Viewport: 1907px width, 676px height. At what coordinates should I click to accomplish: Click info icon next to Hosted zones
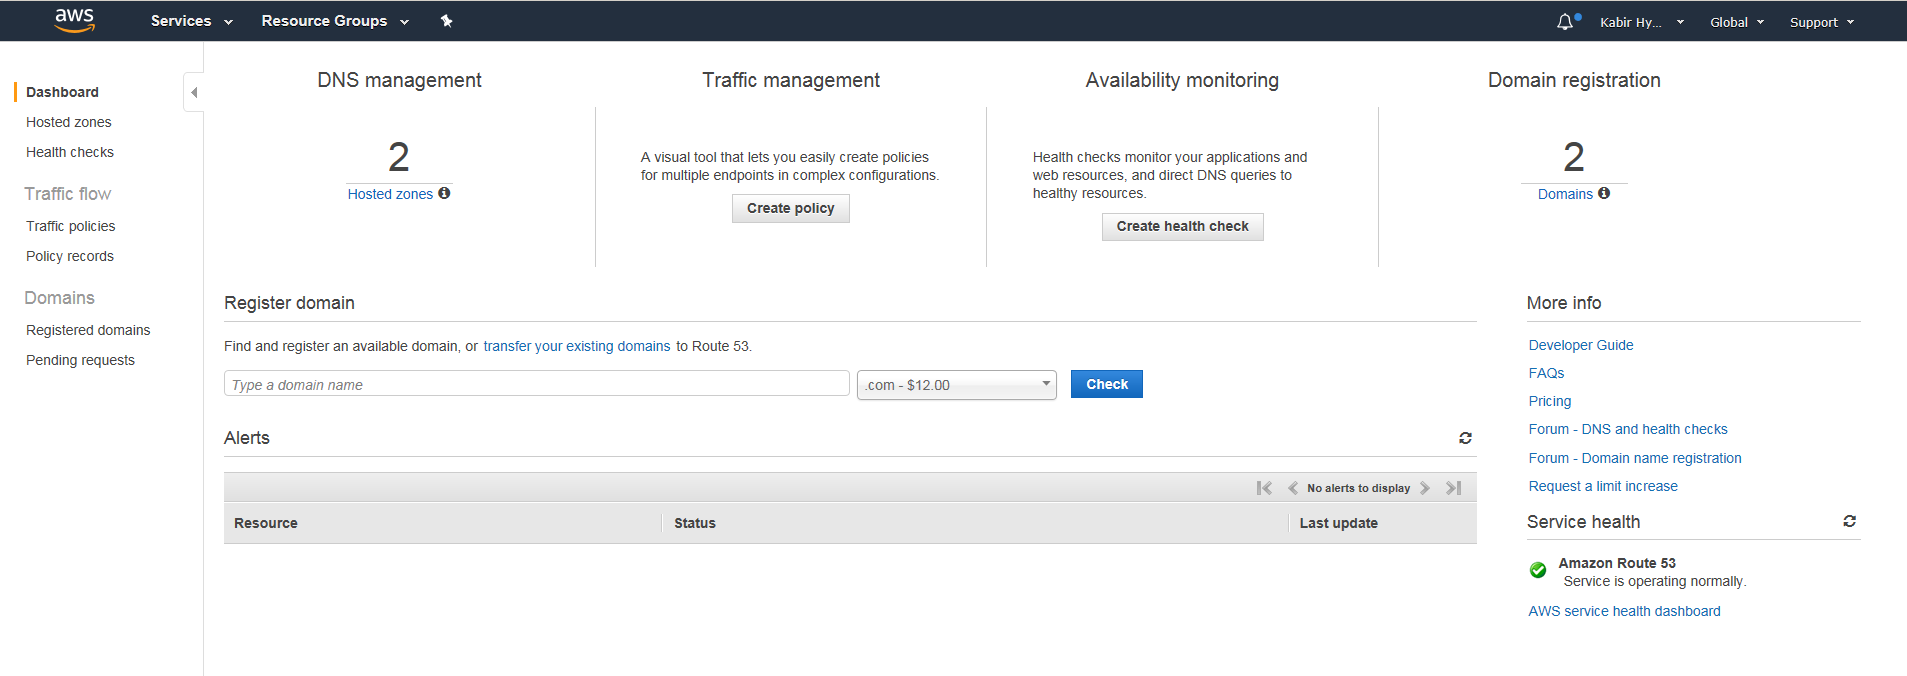[x=444, y=193]
